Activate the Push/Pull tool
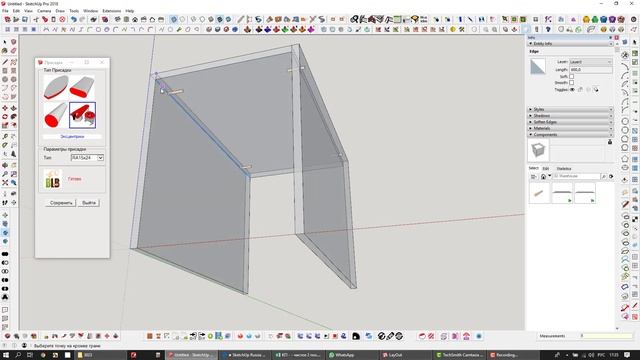Viewport: 640px width, 360px height. tap(13, 108)
